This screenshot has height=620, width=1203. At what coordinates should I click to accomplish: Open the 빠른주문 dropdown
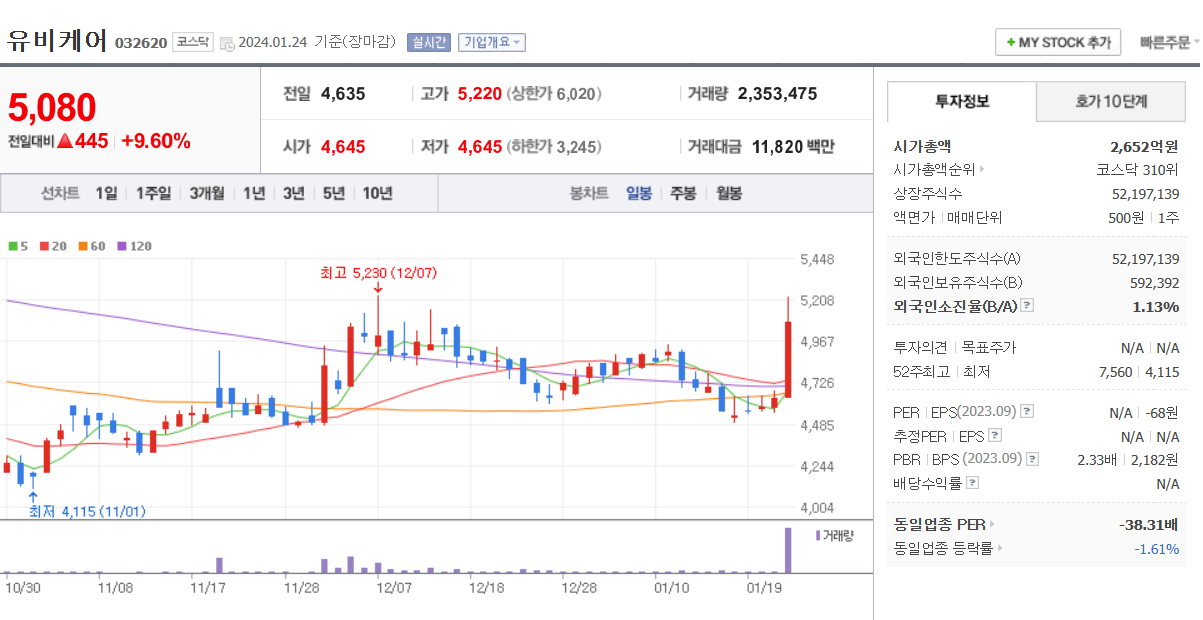click(1169, 42)
